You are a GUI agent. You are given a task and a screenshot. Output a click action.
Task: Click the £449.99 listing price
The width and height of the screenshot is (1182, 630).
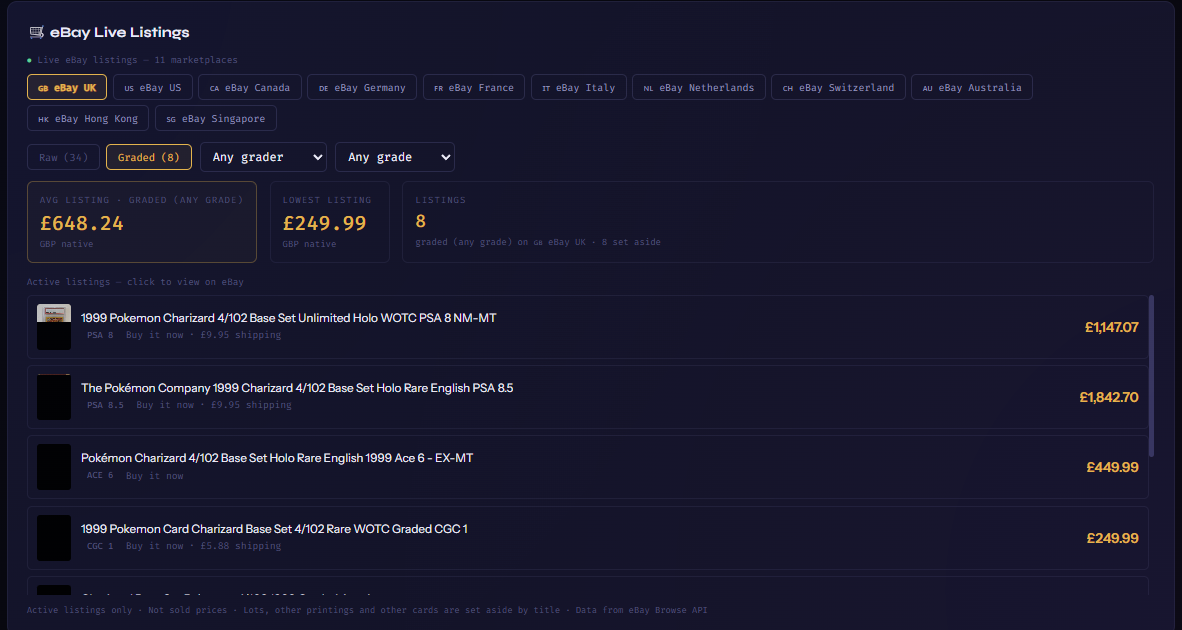[1113, 467]
